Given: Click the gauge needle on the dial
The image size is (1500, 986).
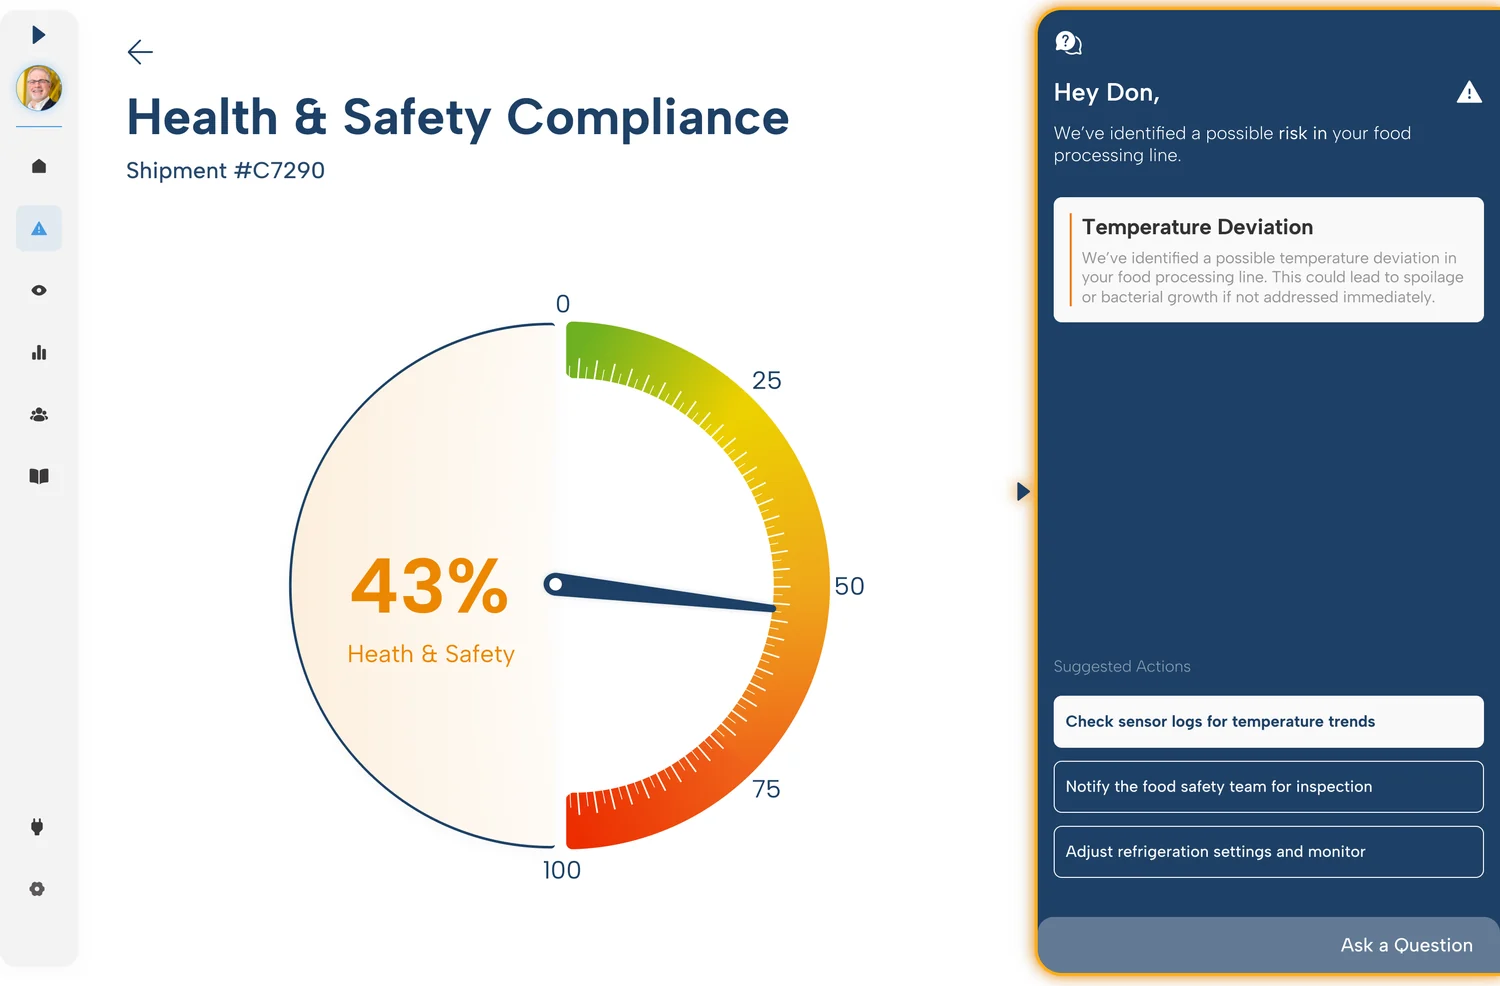Looking at the screenshot, I should [x=660, y=592].
